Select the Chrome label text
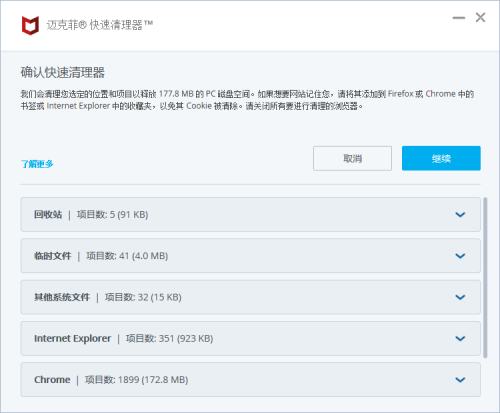 52,380
